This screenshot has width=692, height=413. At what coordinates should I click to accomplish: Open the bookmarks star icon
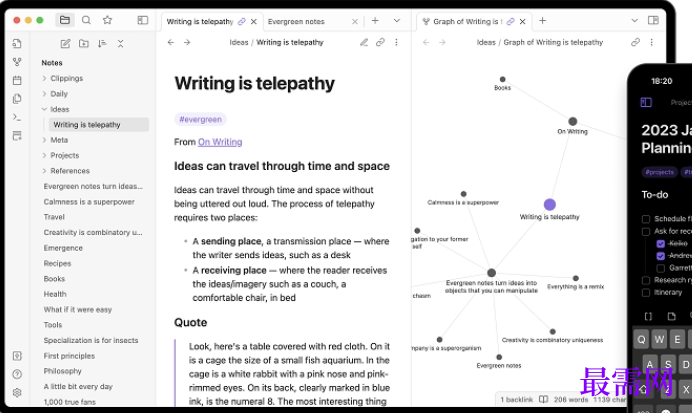pos(107,20)
